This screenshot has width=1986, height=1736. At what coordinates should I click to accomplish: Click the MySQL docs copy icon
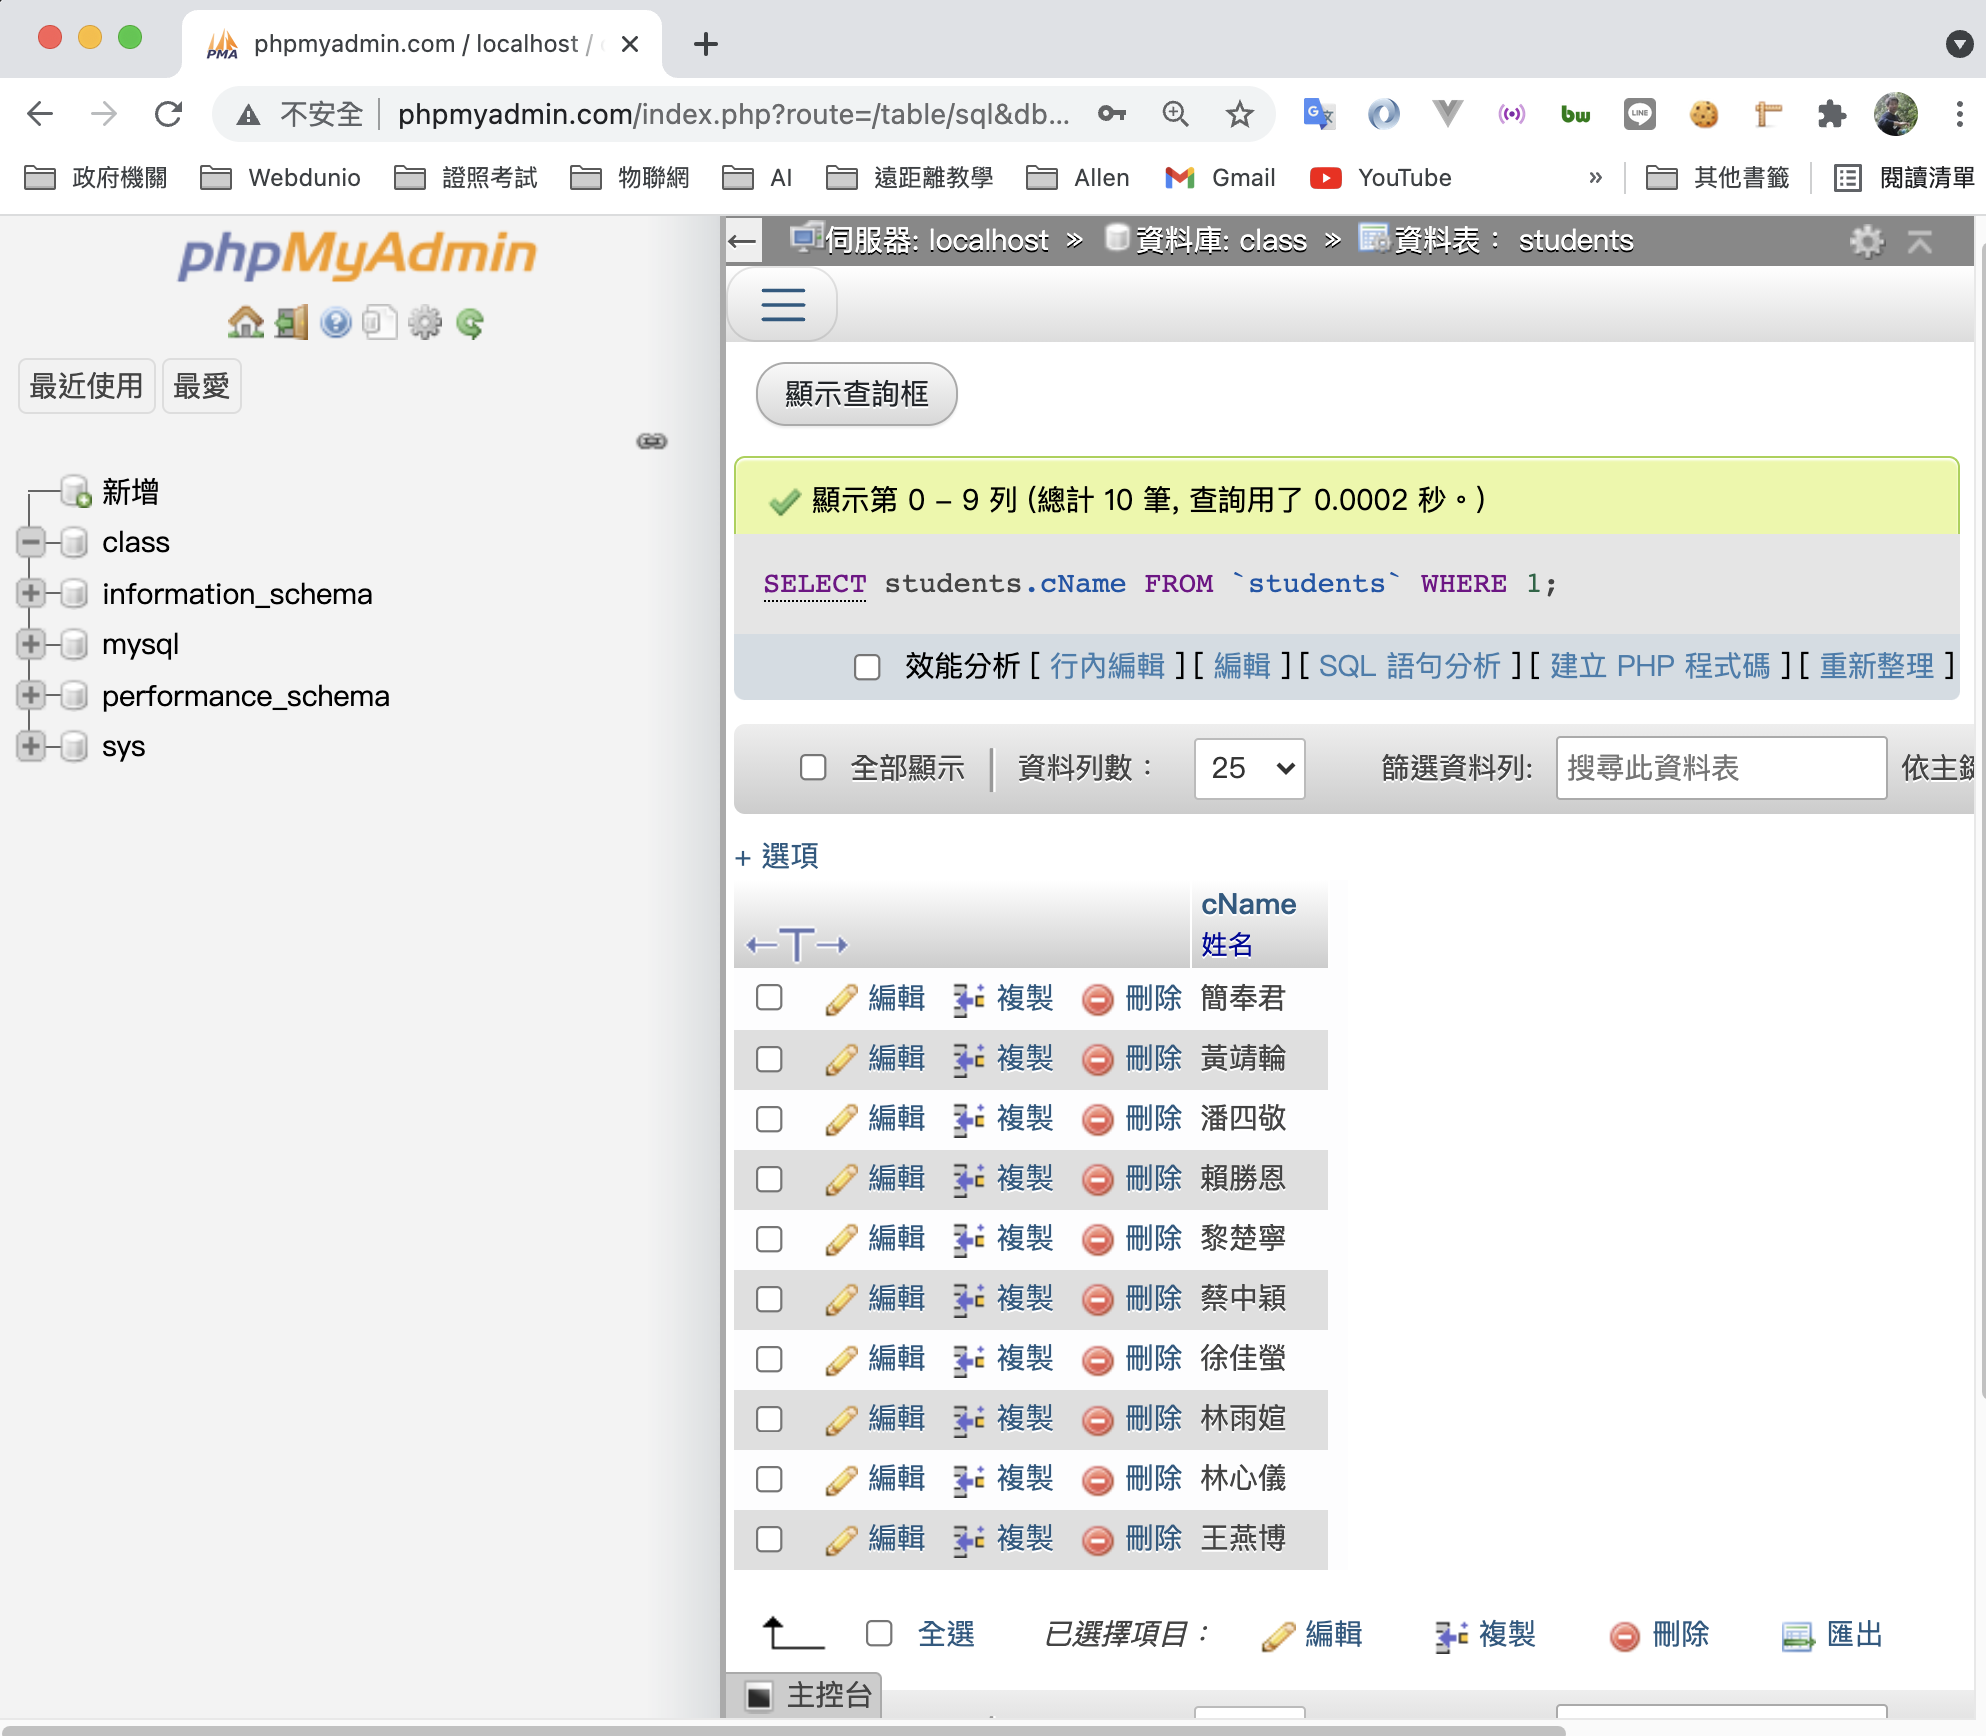click(380, 323)
